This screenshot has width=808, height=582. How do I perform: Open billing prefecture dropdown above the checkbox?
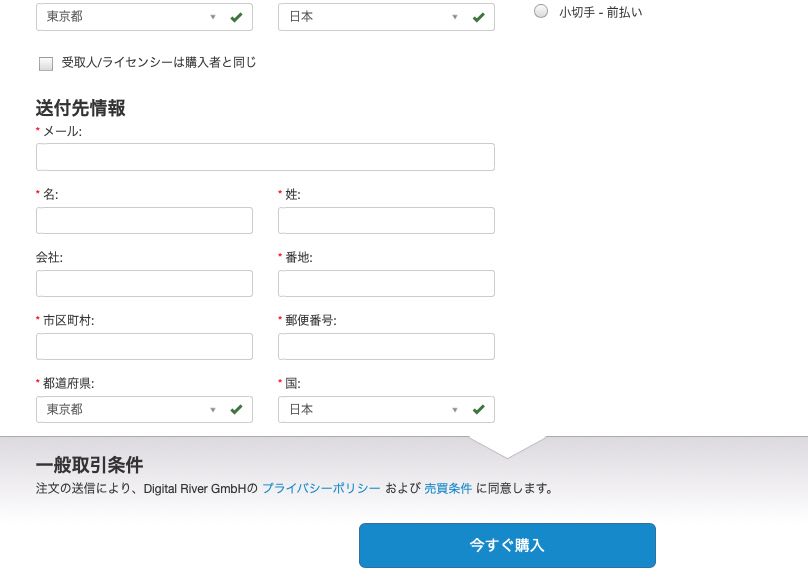click(130, 17)
